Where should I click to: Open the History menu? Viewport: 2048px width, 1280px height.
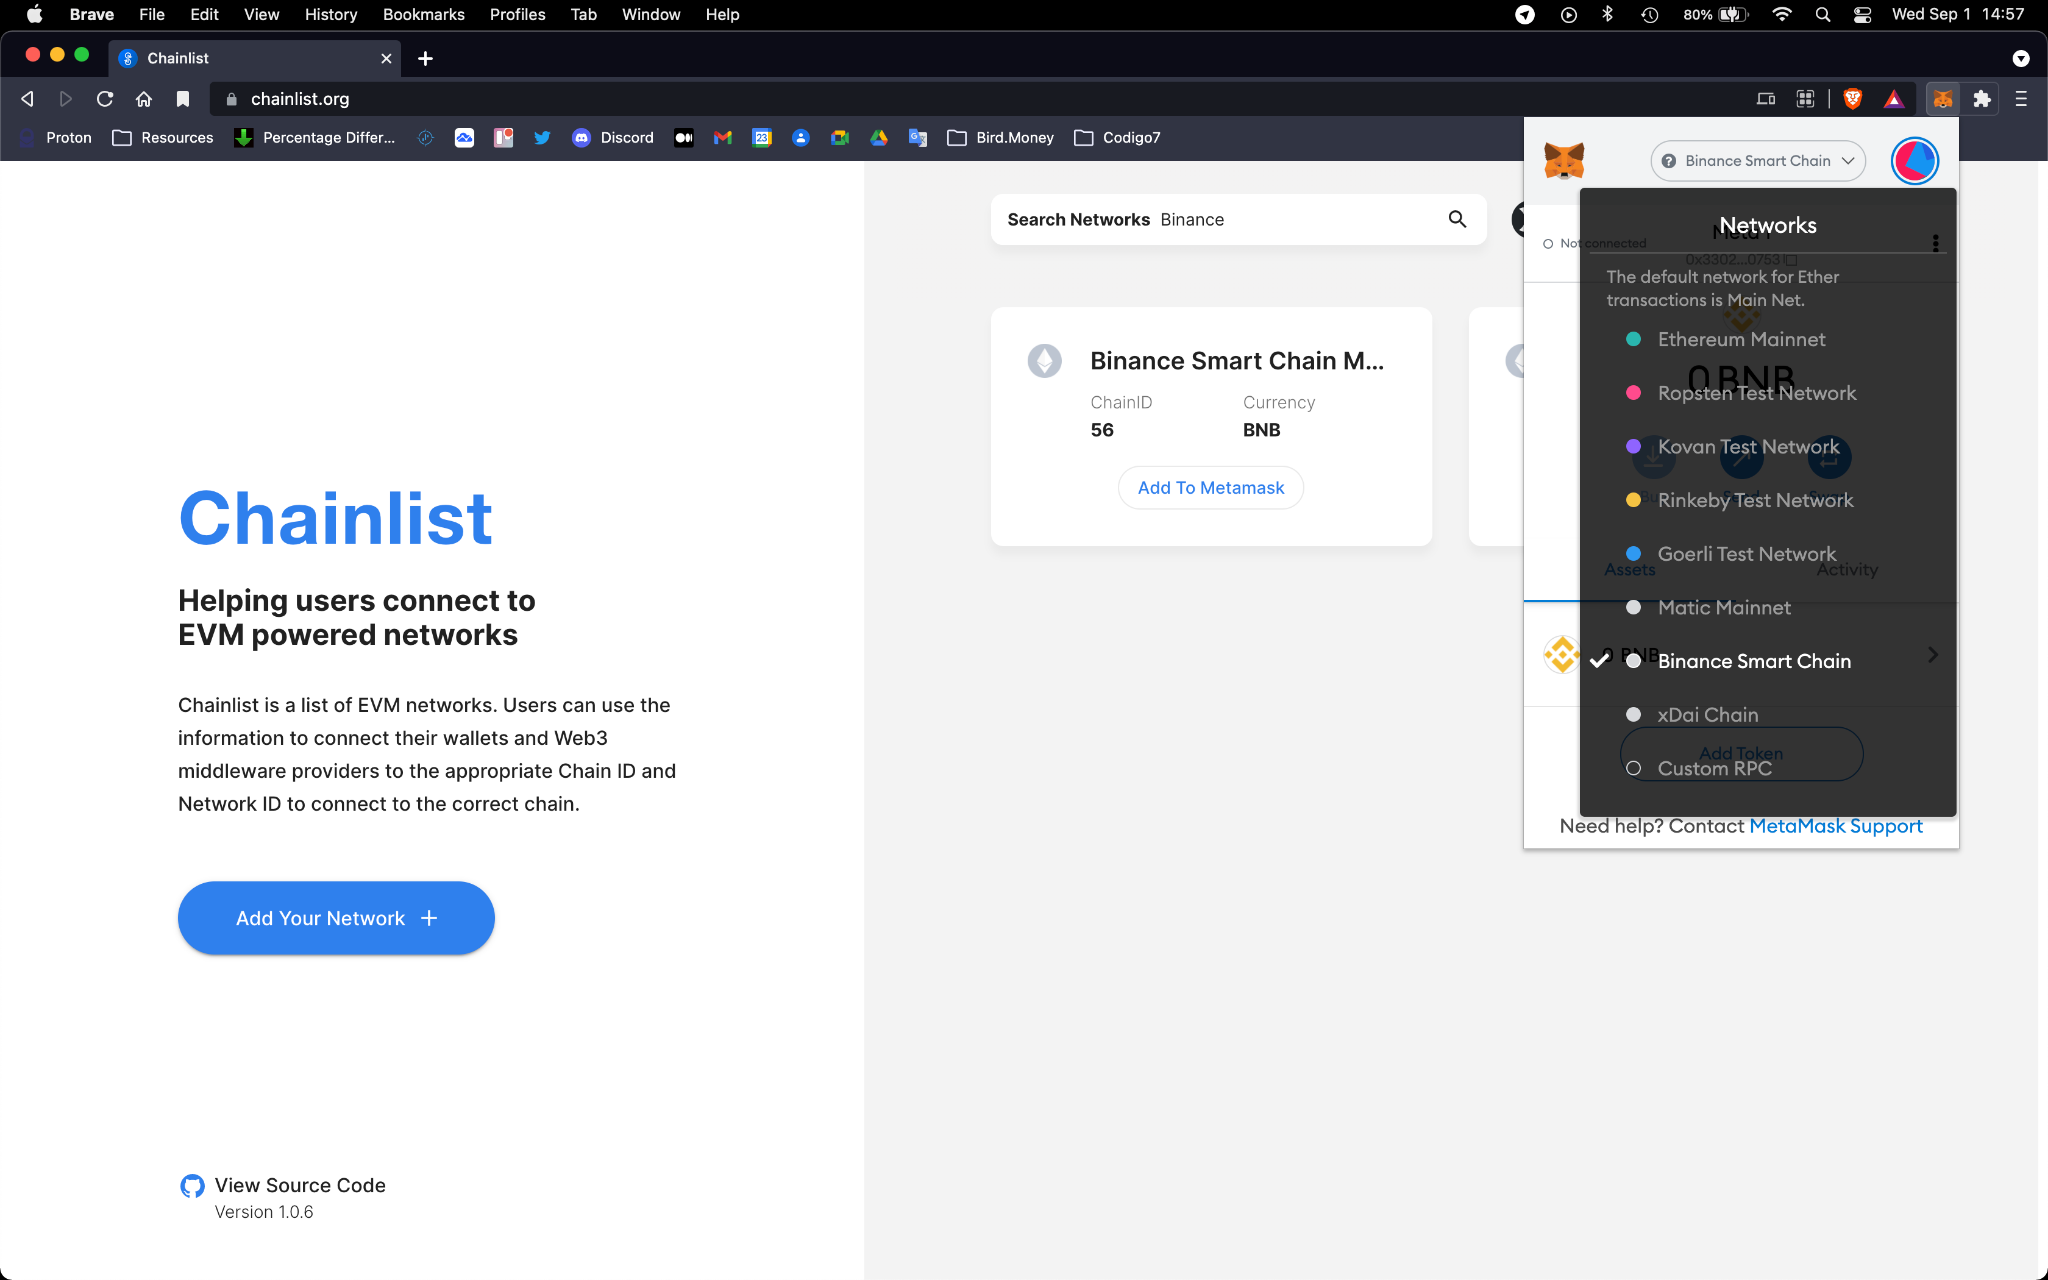[x=330, y=14]
